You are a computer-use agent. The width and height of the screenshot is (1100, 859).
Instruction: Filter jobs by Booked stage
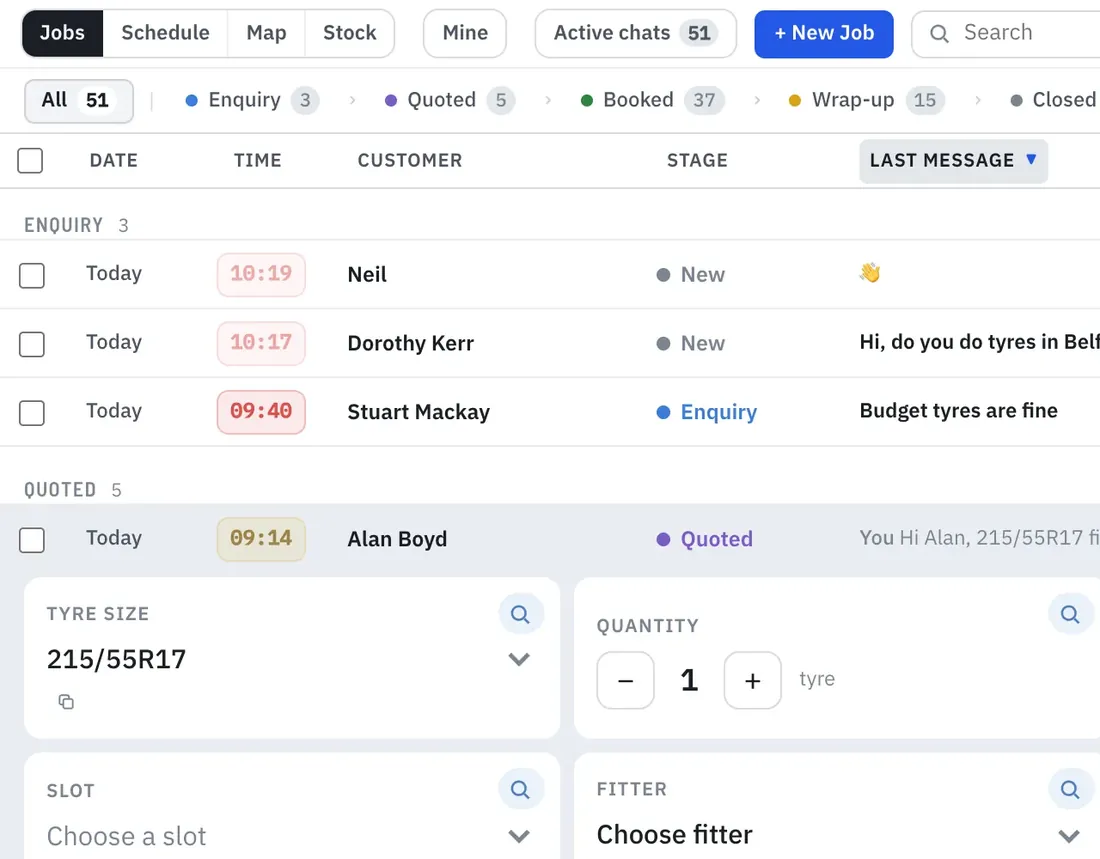652,100
